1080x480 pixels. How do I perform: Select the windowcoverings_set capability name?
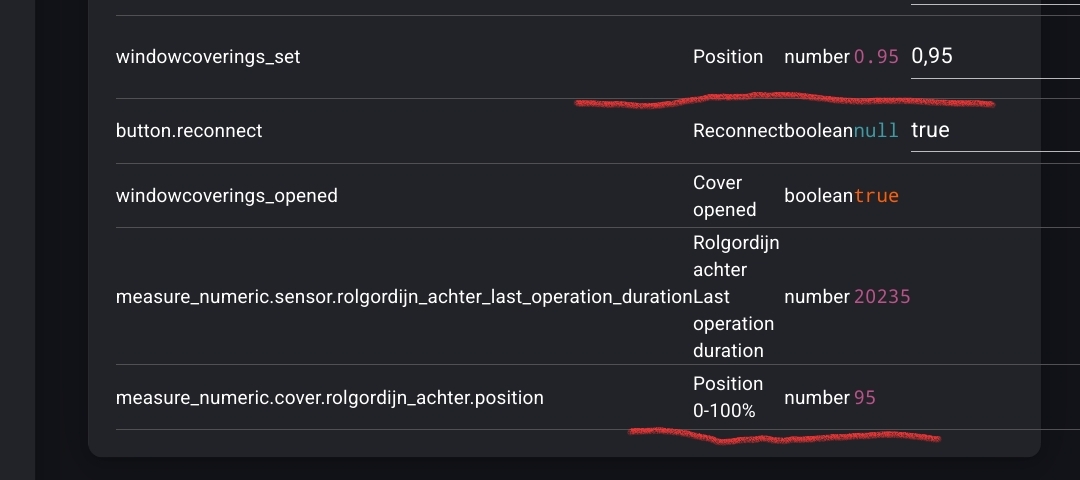(208, 57)
